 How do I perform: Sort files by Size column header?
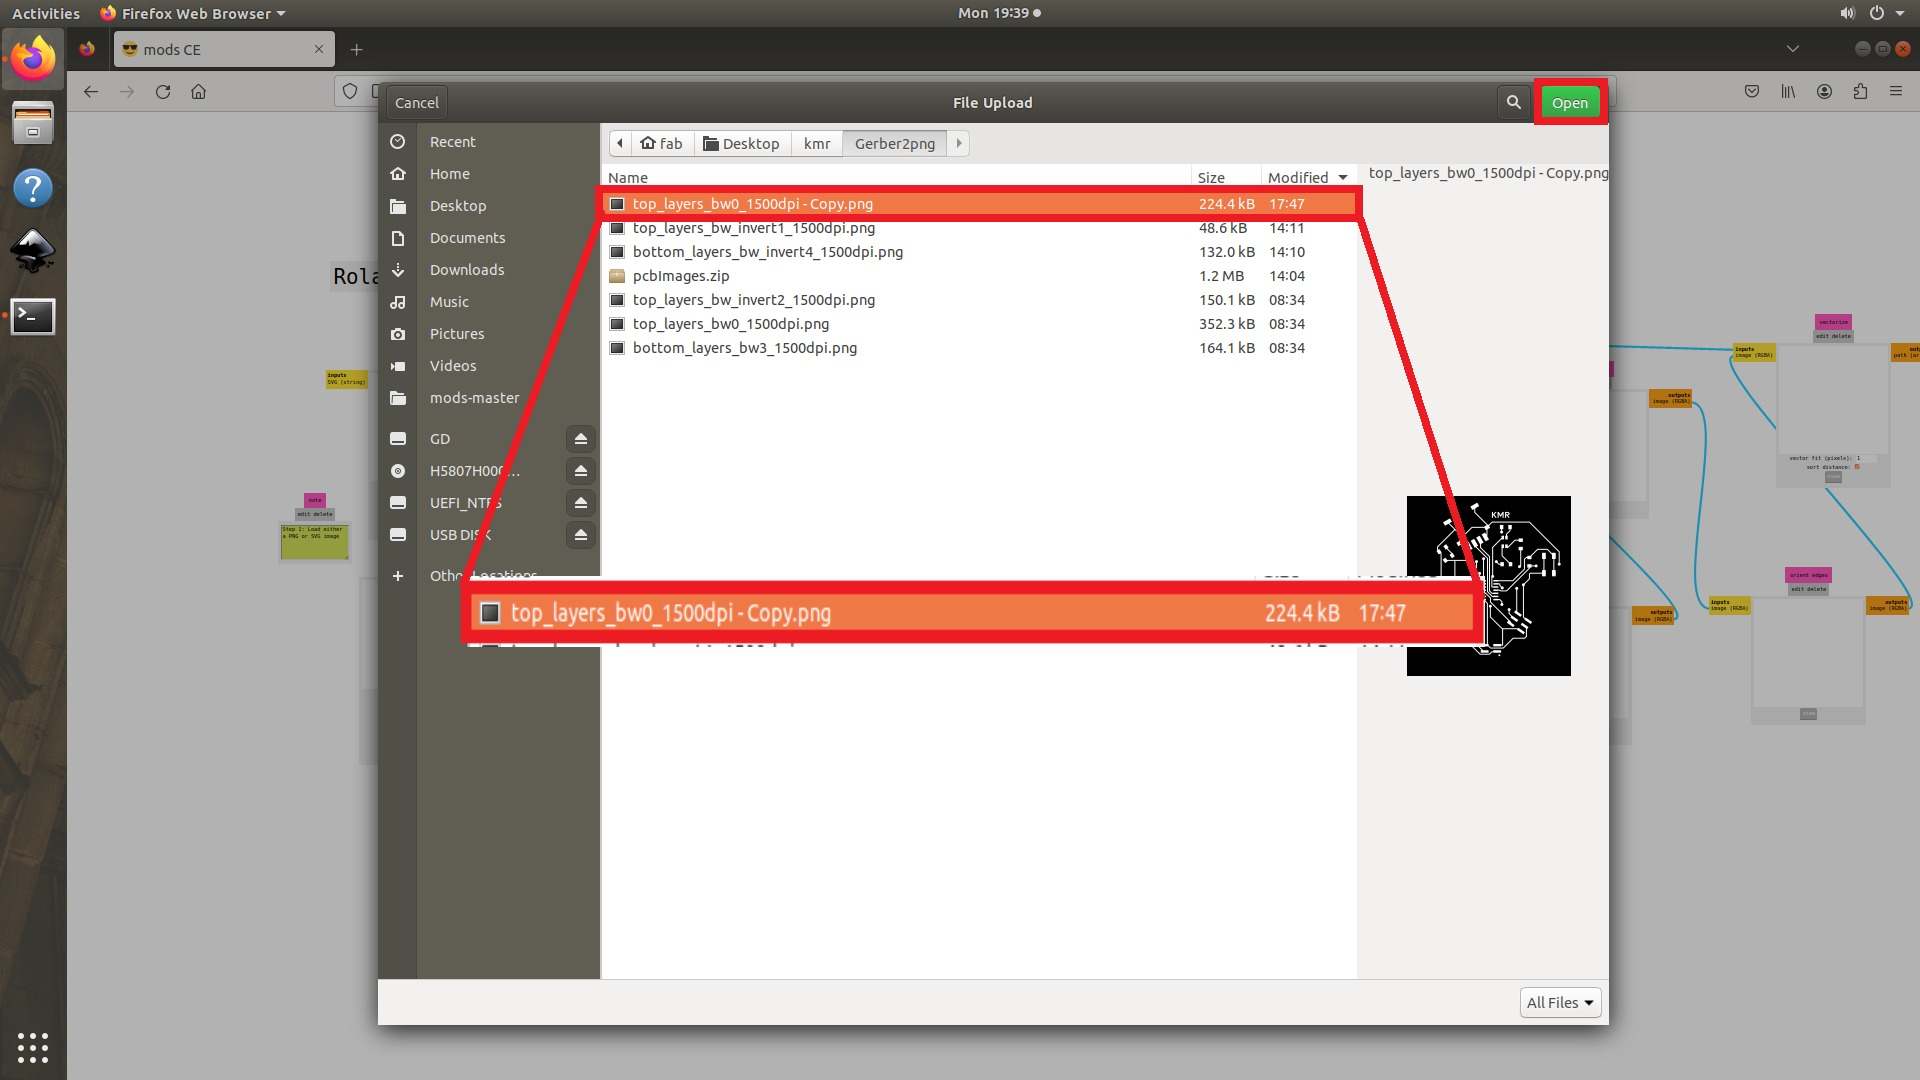1211,177
